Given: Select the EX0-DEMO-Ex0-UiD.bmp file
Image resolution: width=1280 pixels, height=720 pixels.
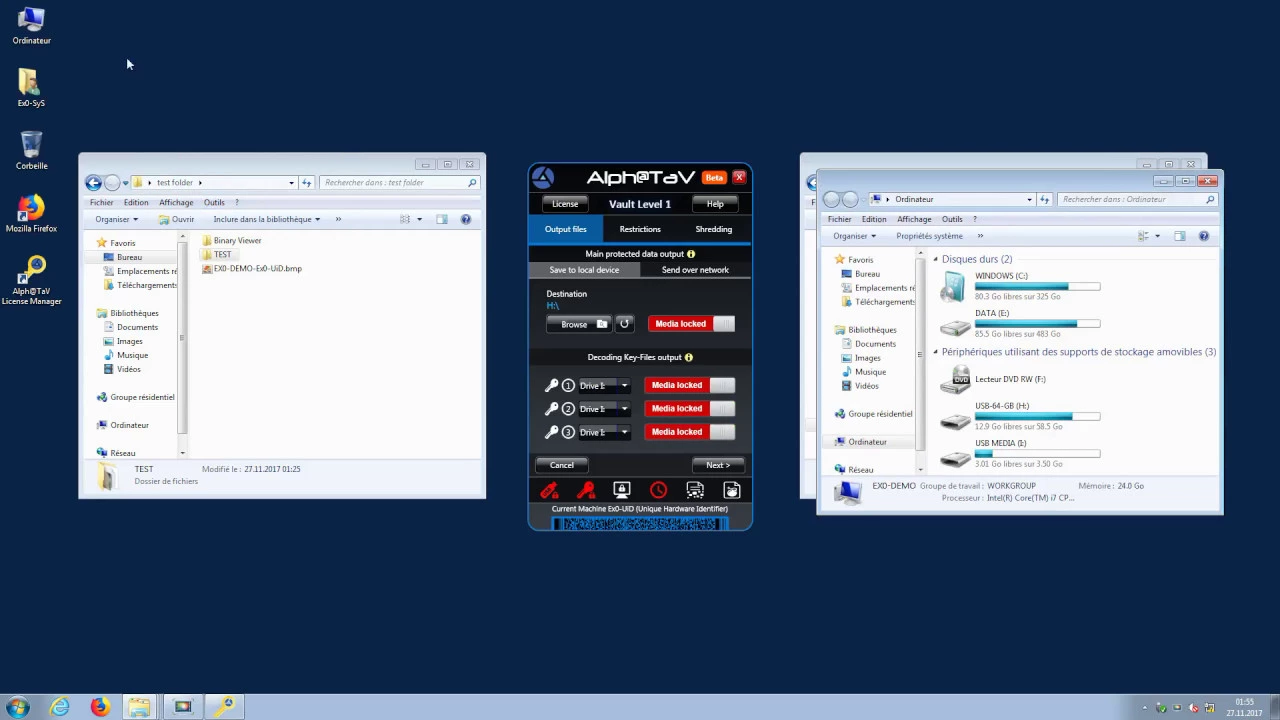Looking at the screenshot, I should pyautogui.click(x=251, y=268).
